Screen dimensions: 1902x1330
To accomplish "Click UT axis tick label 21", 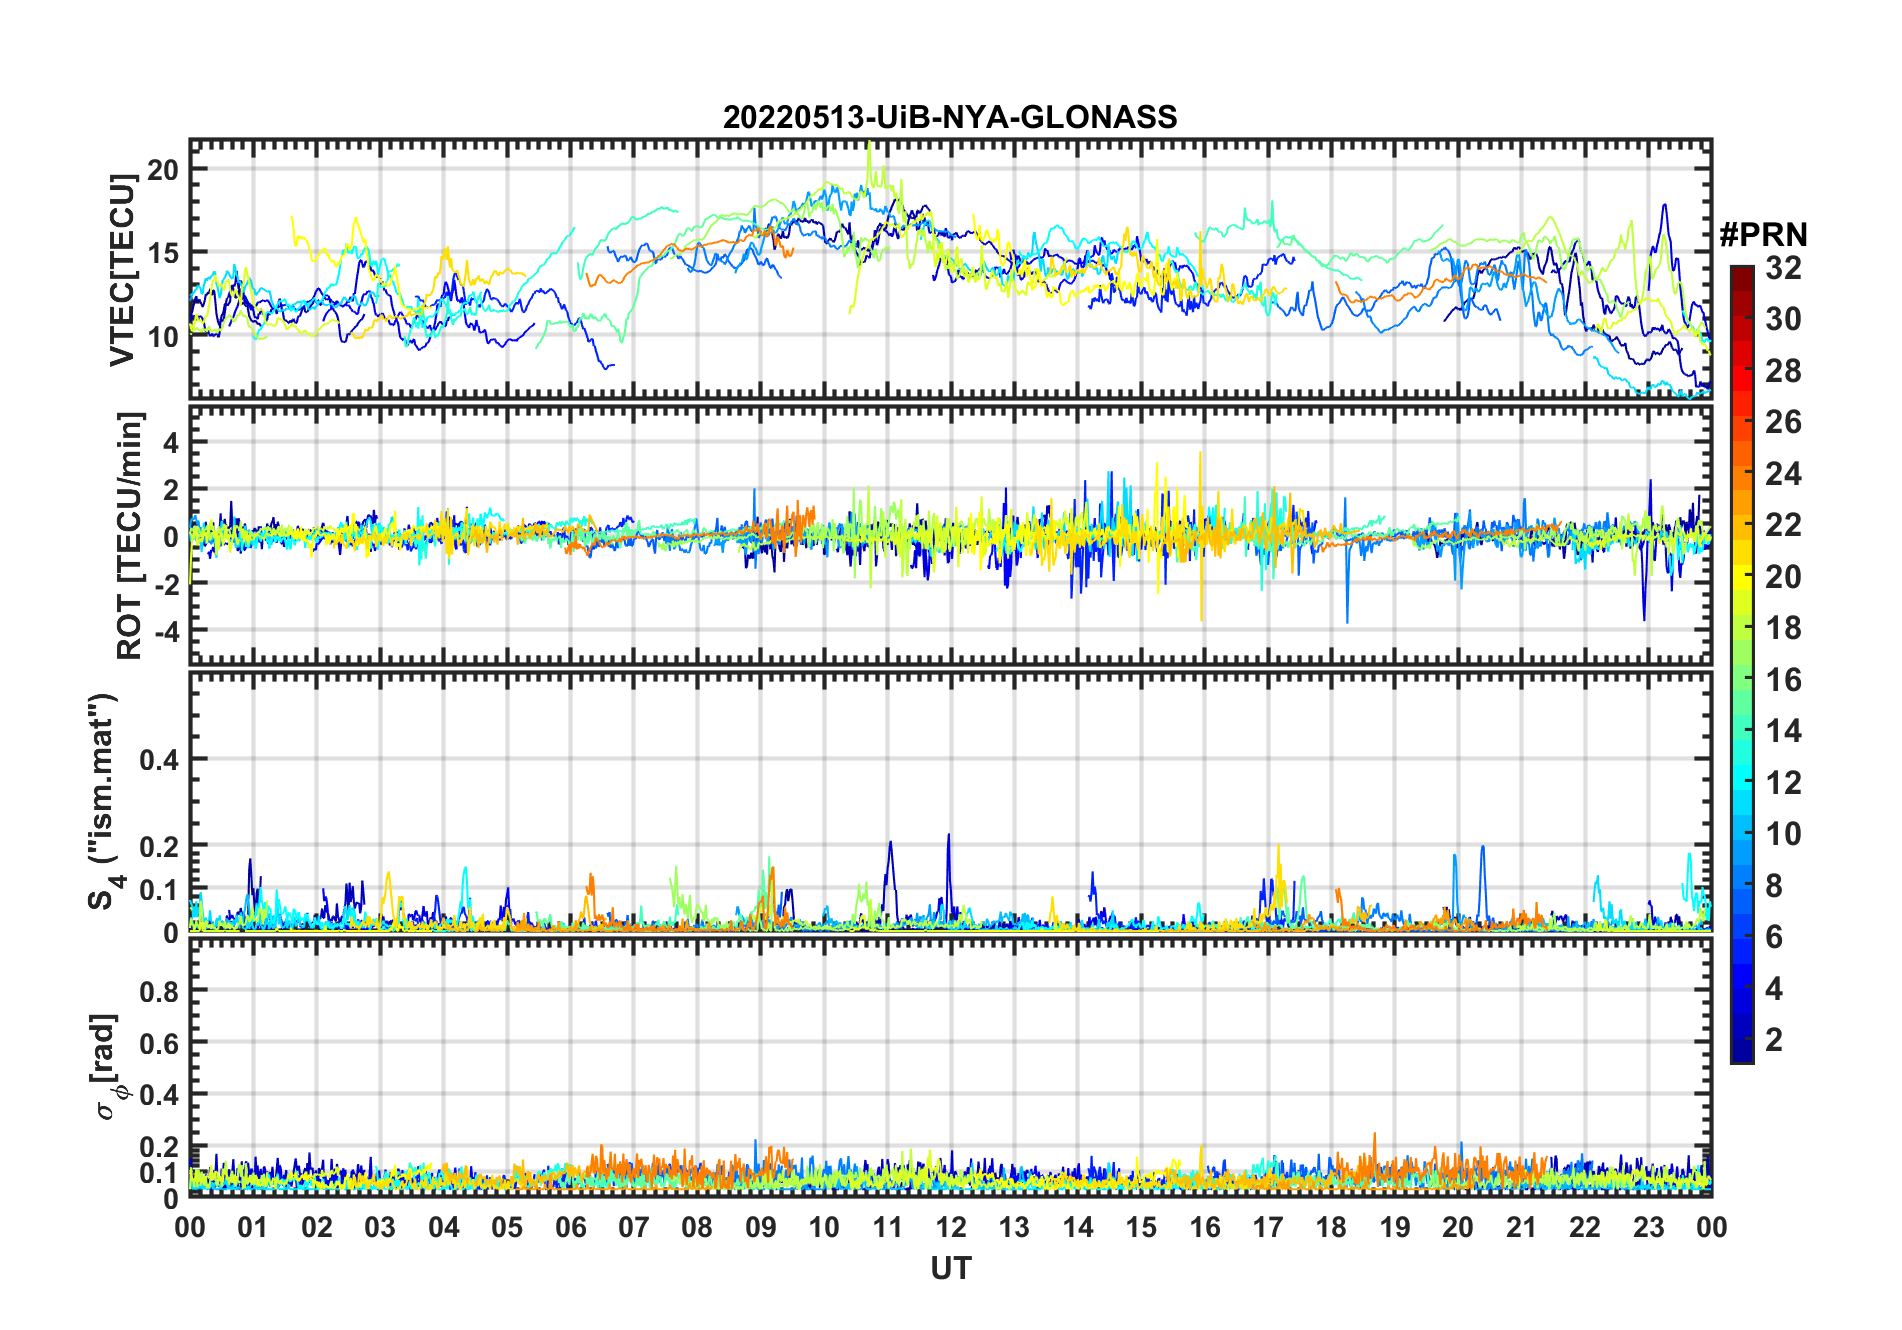I will pos(1521,1227).
